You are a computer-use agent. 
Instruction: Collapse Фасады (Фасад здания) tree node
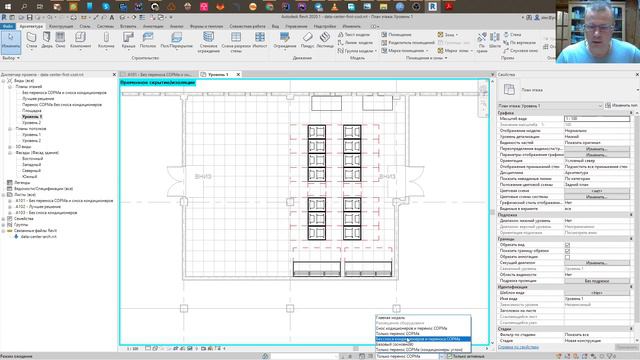point(10,153)
